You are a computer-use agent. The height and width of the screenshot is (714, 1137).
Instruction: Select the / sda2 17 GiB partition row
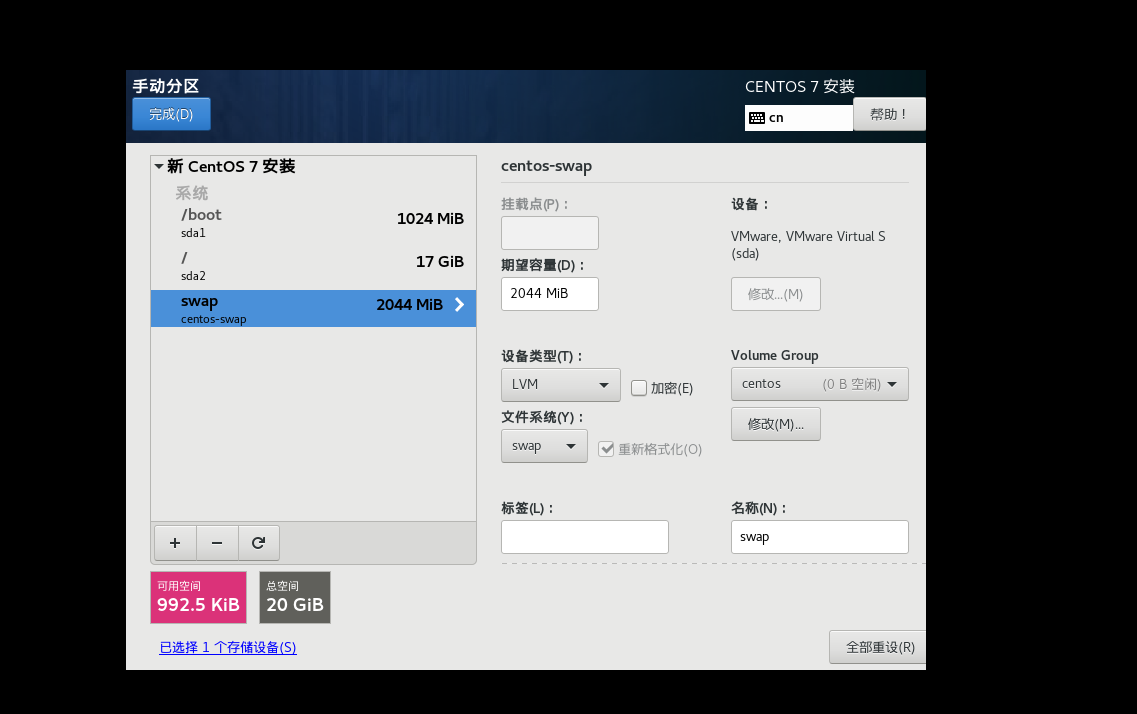(x=313, y=266)
